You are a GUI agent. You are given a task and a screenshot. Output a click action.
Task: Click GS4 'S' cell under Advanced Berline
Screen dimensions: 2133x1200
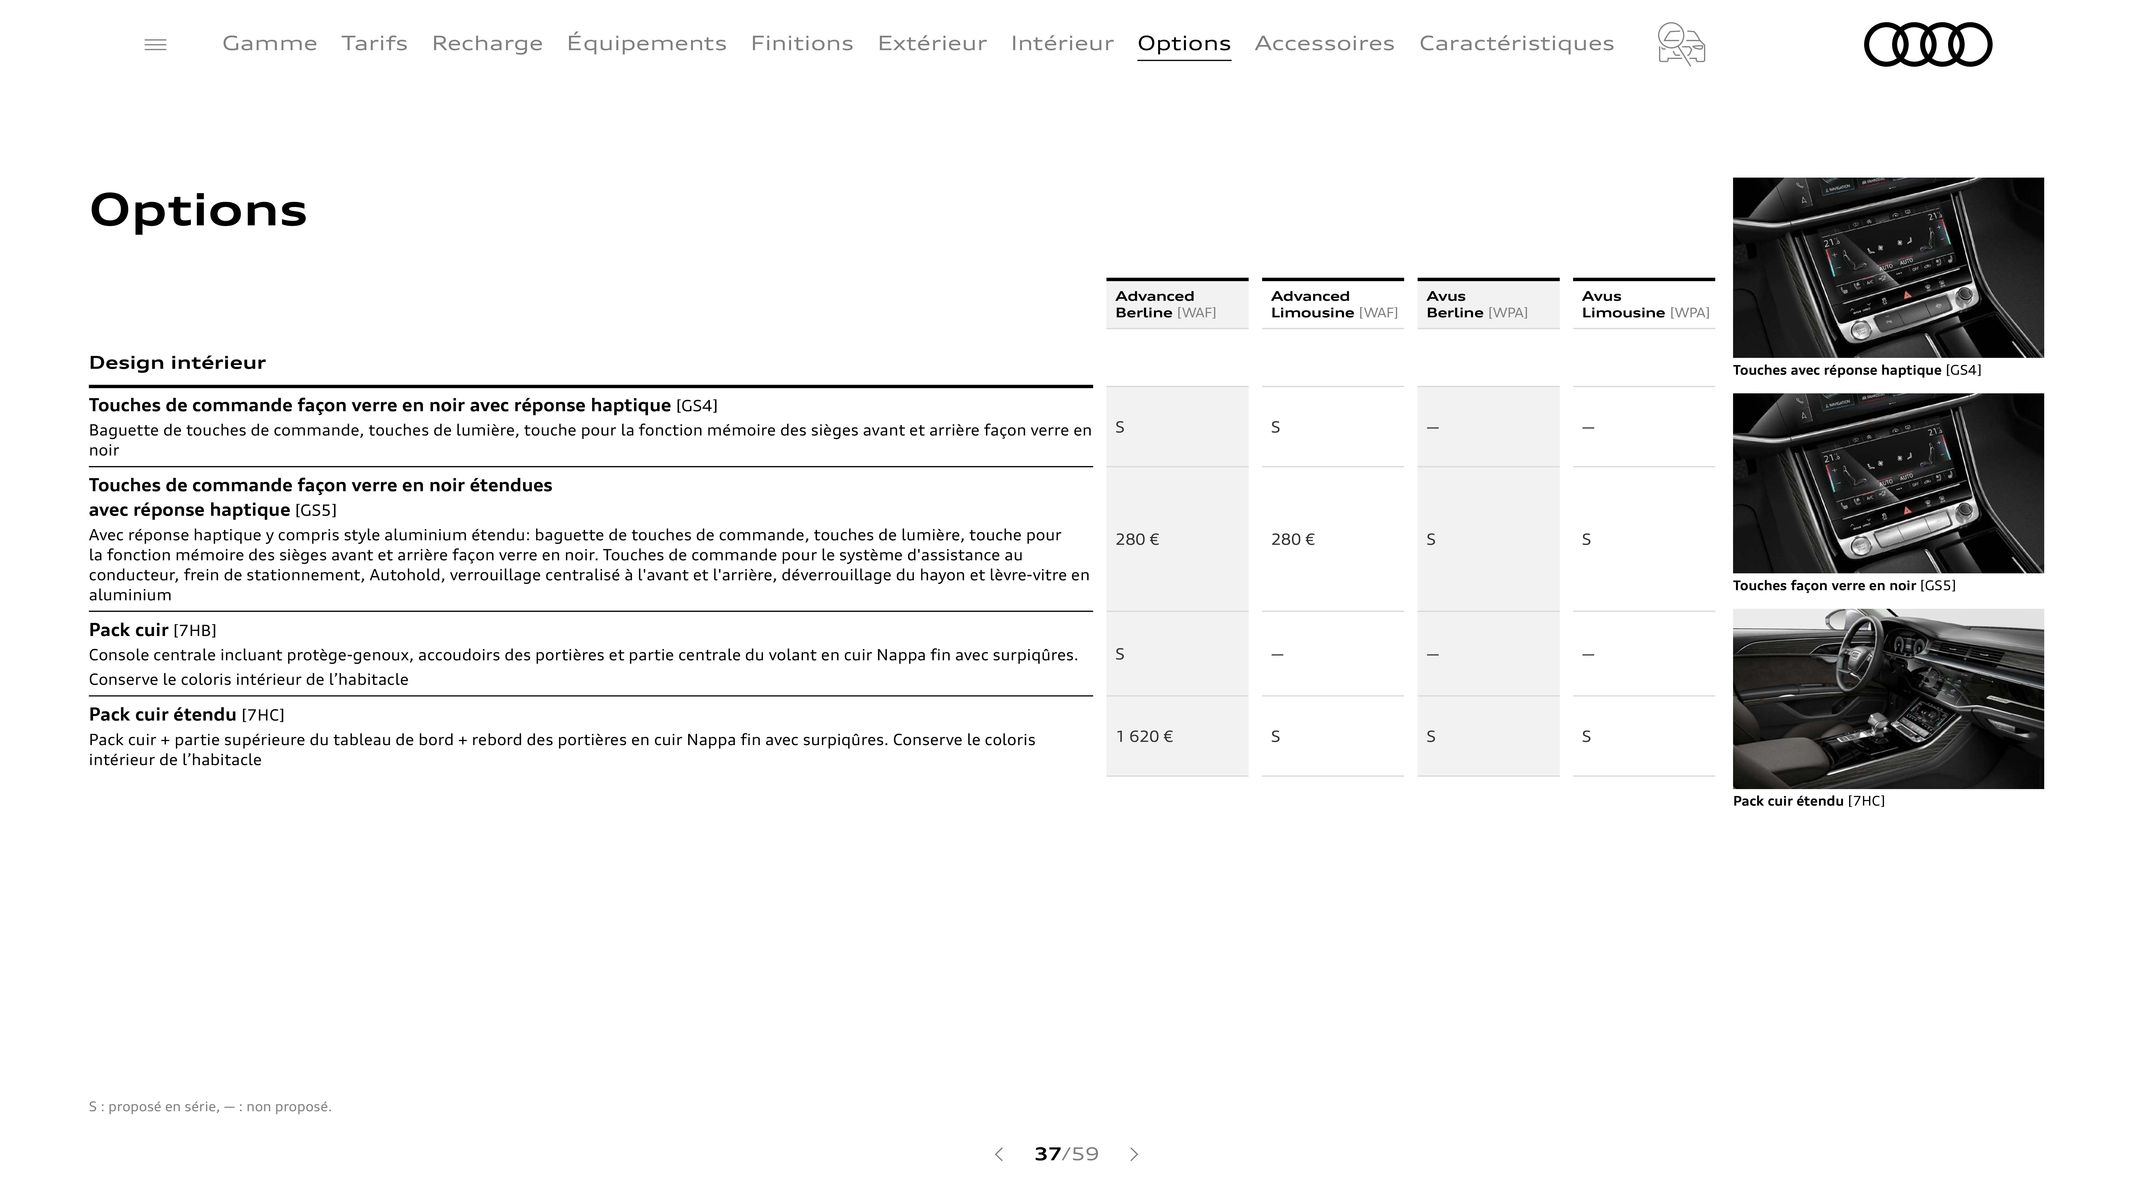(1177, 427)
